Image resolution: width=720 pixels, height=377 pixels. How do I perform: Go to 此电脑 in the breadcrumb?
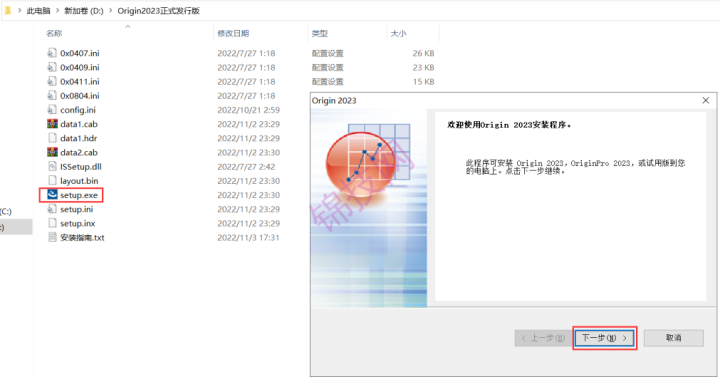[39, 11]
